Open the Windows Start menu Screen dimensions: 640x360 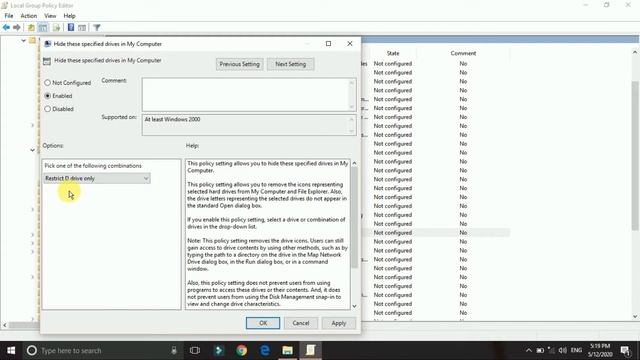[11, 350]
